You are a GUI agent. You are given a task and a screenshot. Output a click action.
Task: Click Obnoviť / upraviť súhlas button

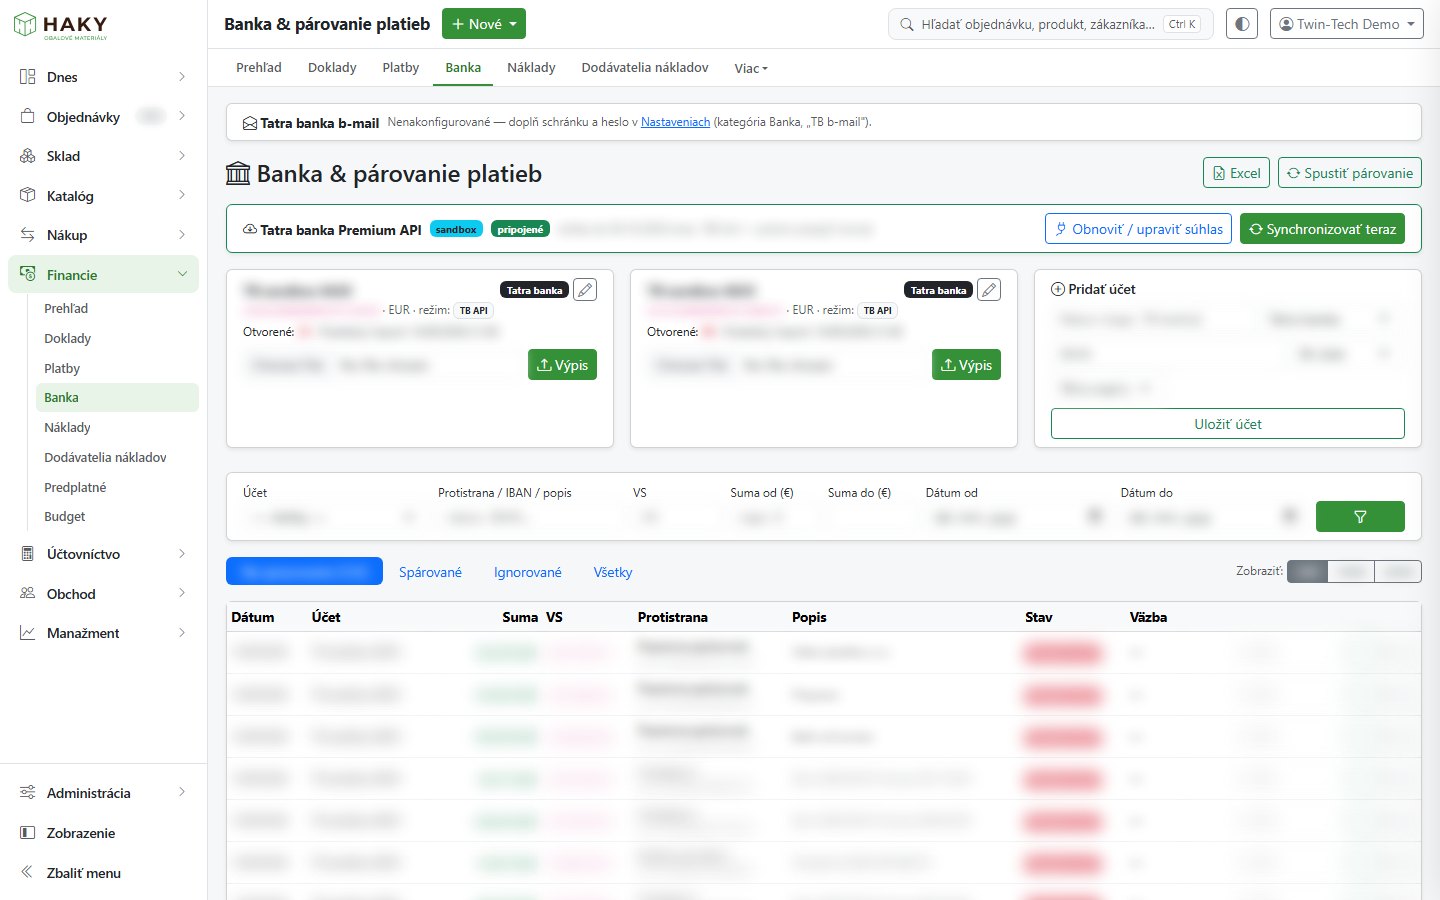tap(1138, 229)
